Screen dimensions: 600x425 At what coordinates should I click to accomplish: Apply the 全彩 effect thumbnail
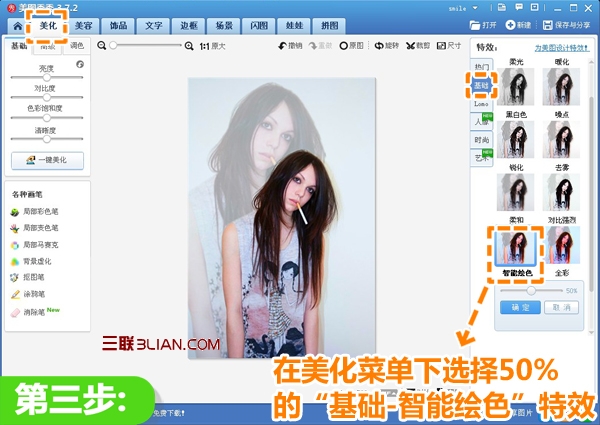(562, 245)
